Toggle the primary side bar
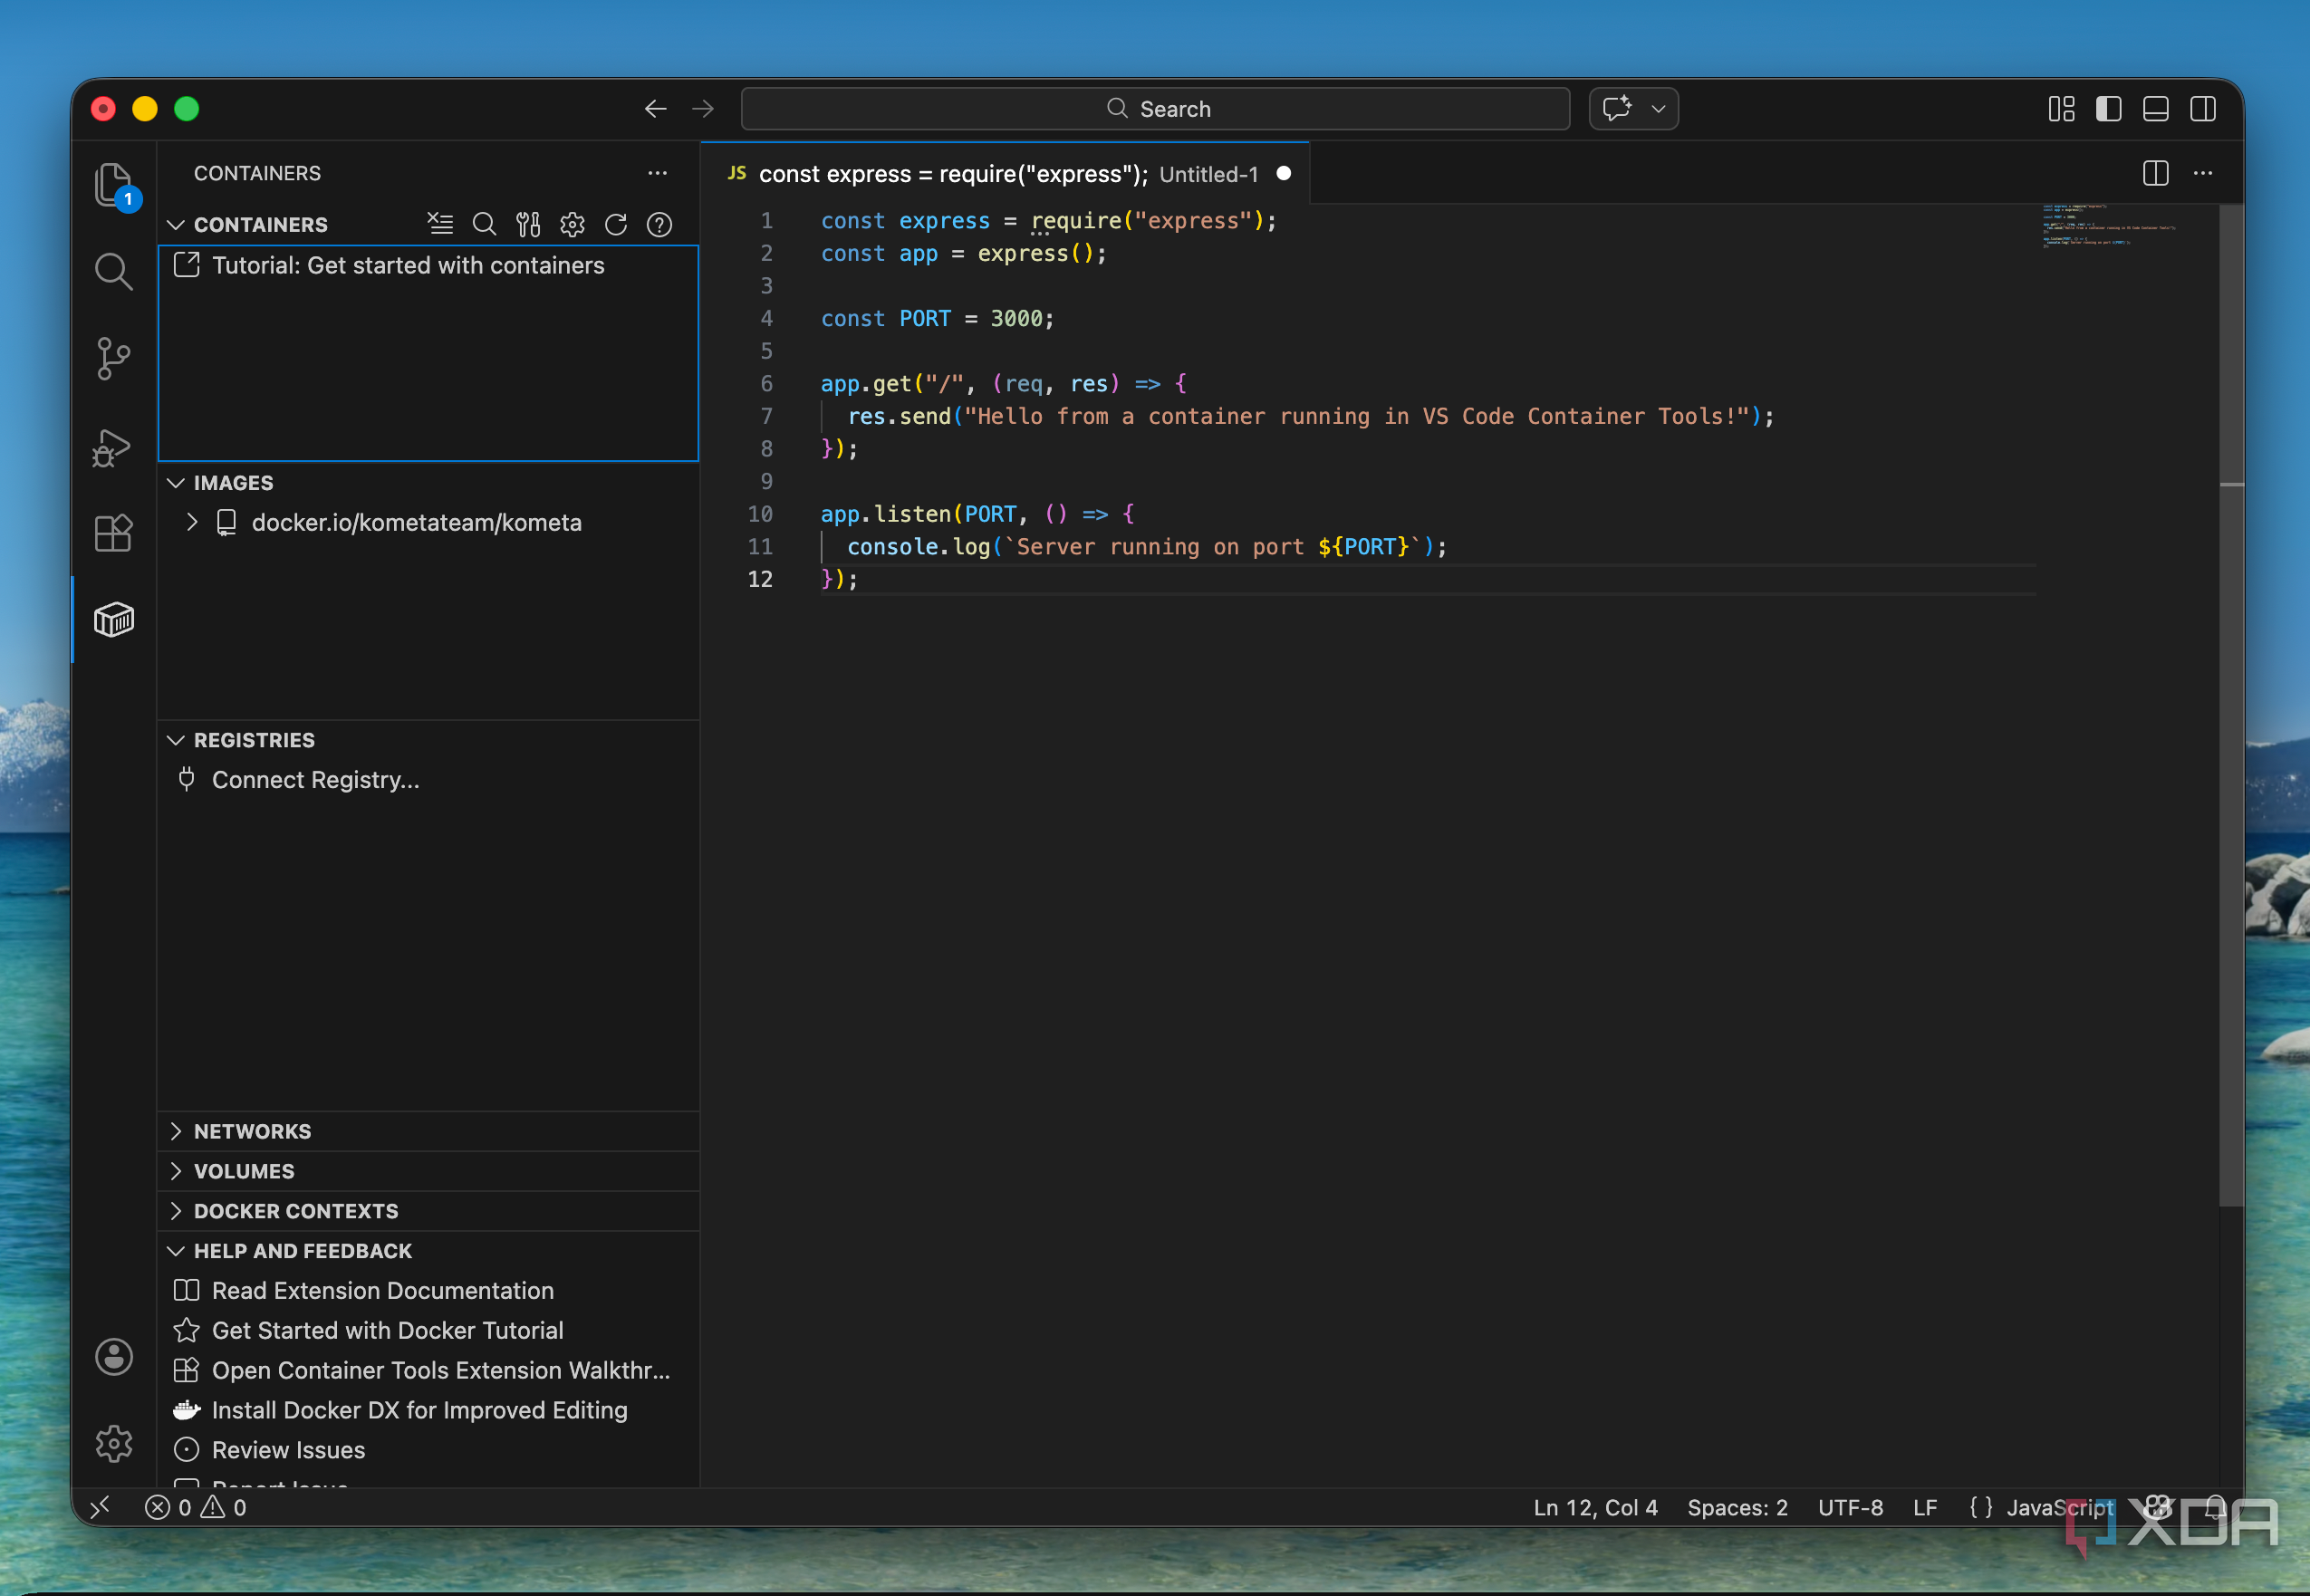The height and width of the screenshot is (1596, 2310). pyautogui.click(x=2109, y=108)
